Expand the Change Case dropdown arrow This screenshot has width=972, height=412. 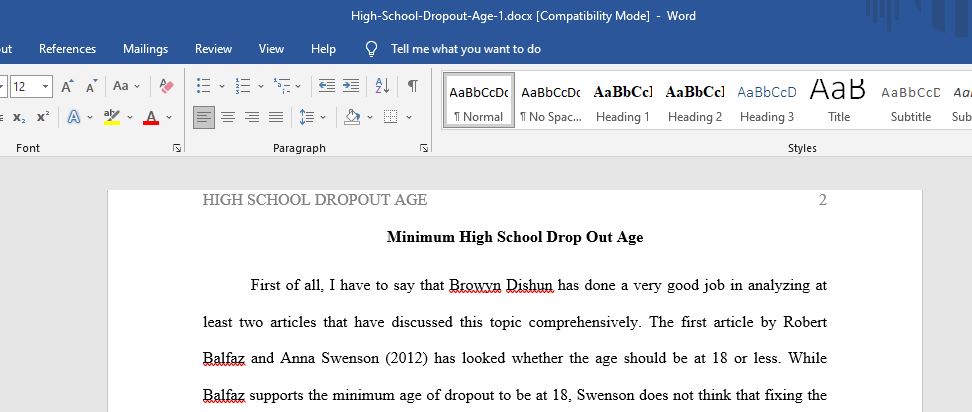[137, 86]
